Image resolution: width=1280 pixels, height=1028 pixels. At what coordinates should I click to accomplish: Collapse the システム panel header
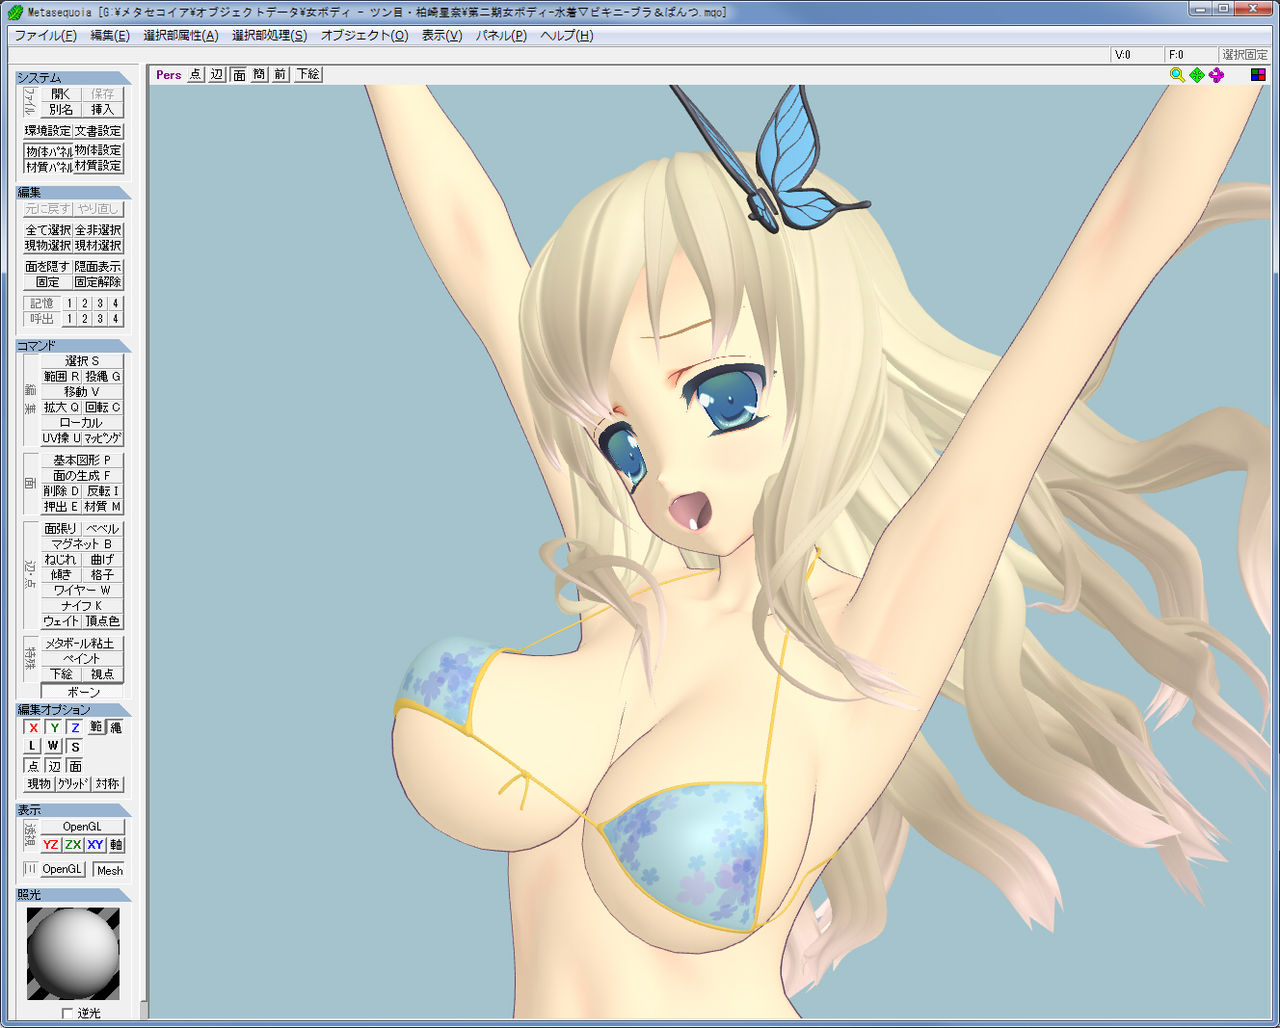coord(73,78)
